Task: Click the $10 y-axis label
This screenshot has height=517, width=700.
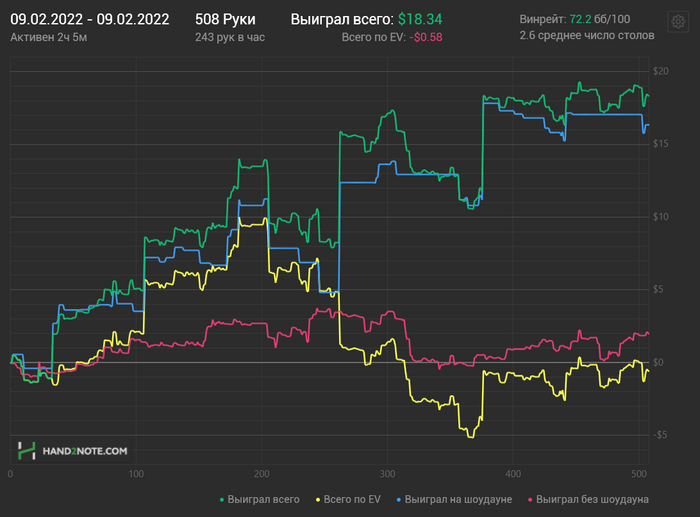Action: pos(660,217)
